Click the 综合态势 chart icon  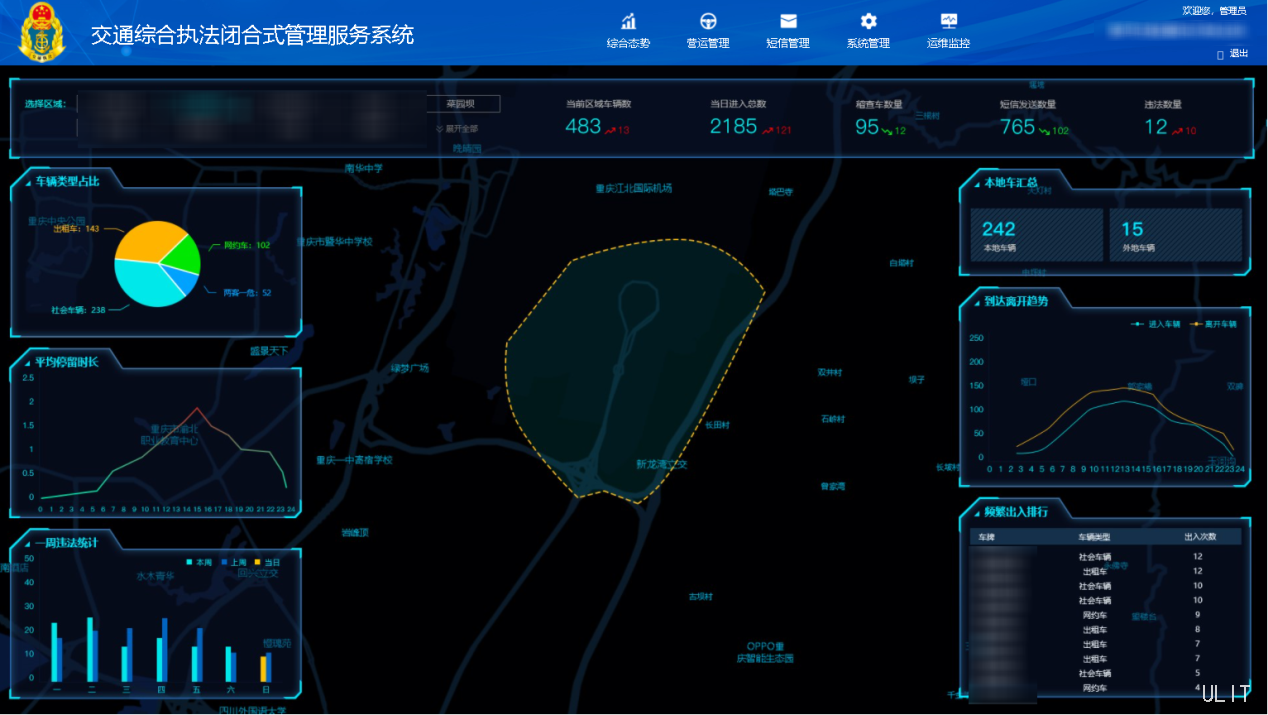(627, 22)
